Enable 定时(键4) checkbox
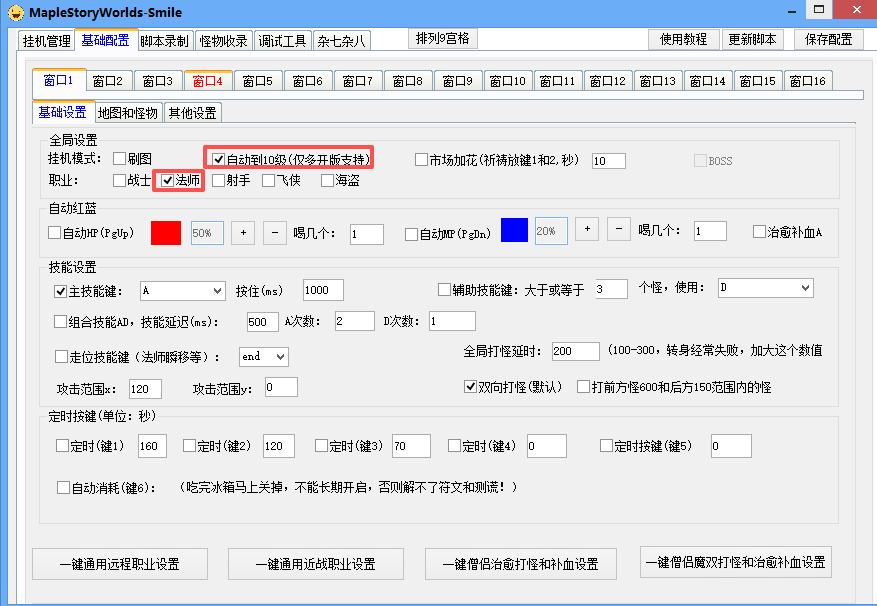Viewport: 877px width, 606px height. click(x=454, y=445)
